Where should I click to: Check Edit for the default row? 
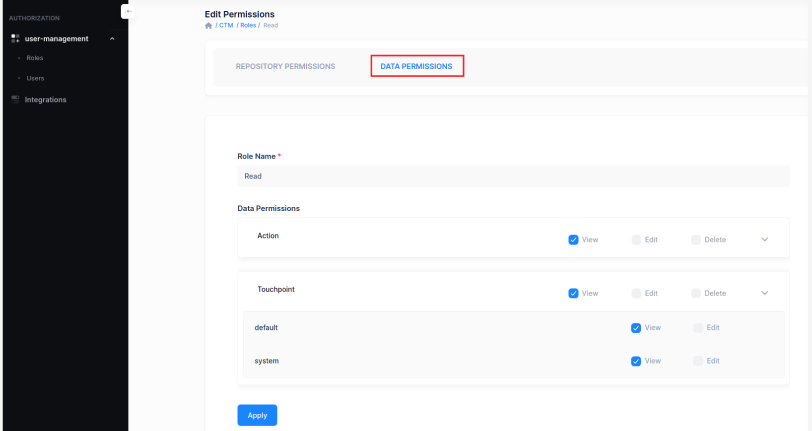(698, 328)
